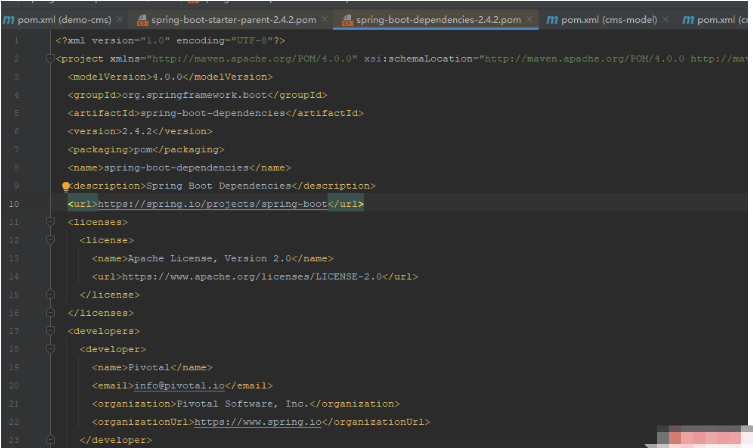Click file icon on spring-boot-starter-parent tab
Screen dimensions: 753x448
[x=142, y=20]
